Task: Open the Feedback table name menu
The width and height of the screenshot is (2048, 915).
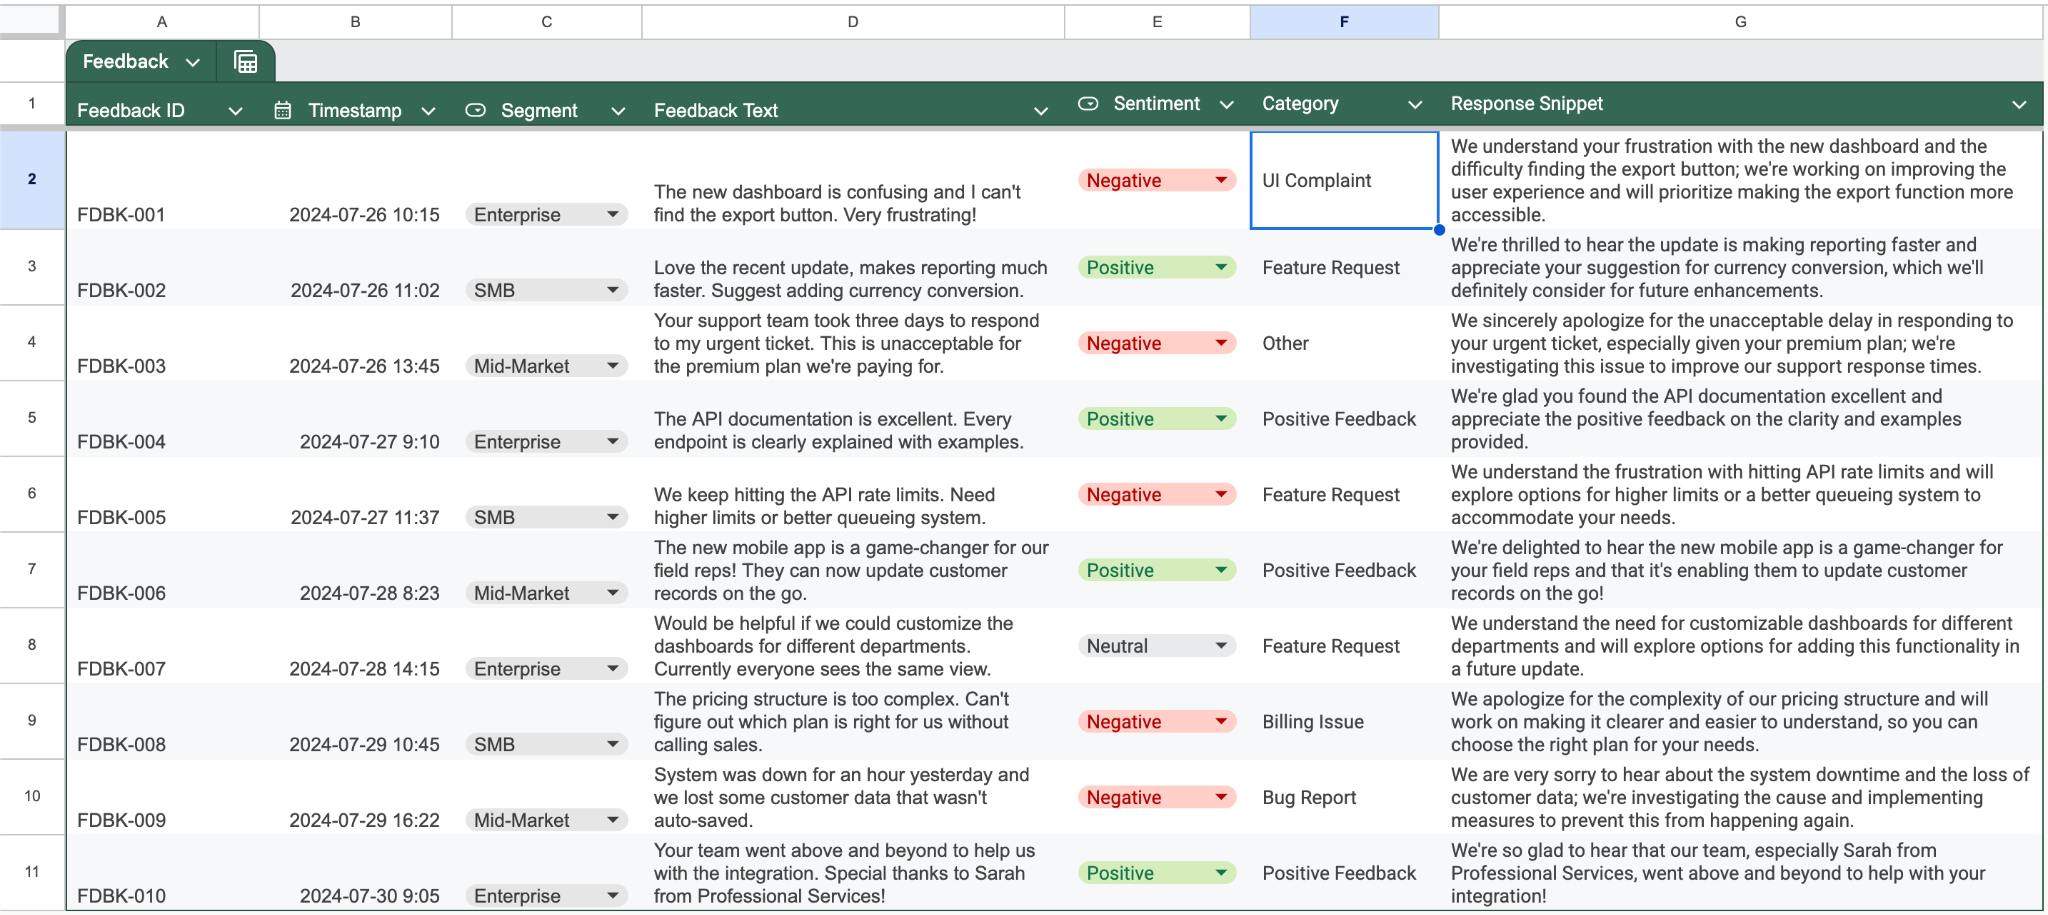Action: (x=193, y=62)
